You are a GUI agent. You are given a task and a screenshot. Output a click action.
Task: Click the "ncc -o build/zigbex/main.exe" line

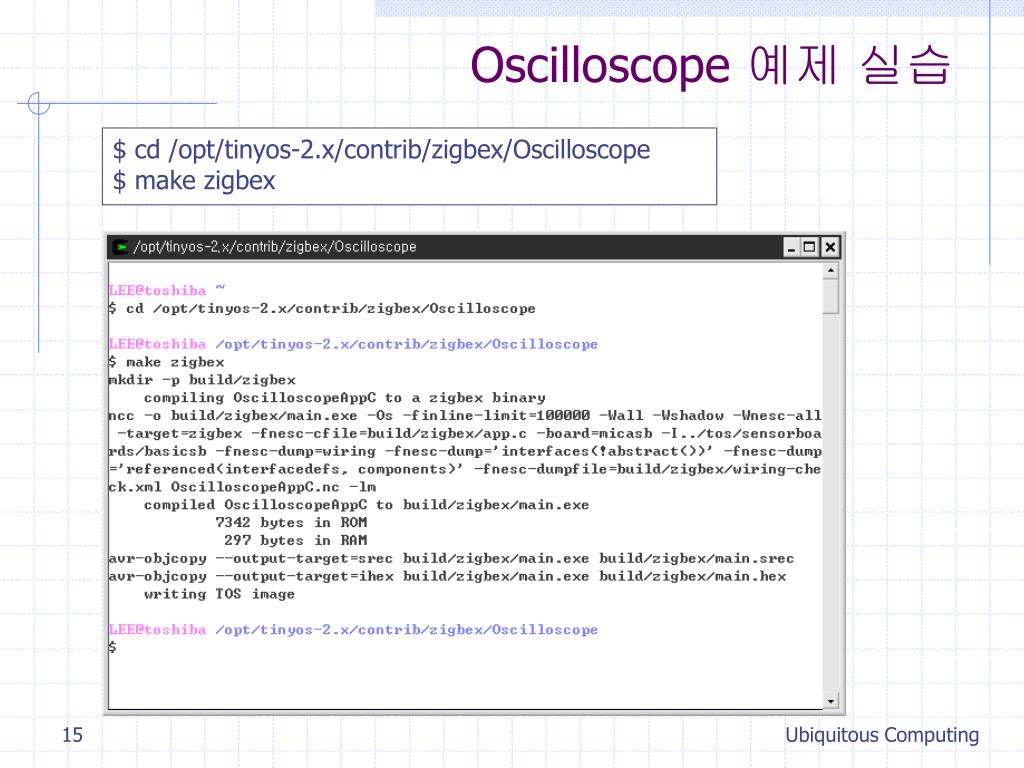coord(464,415)
